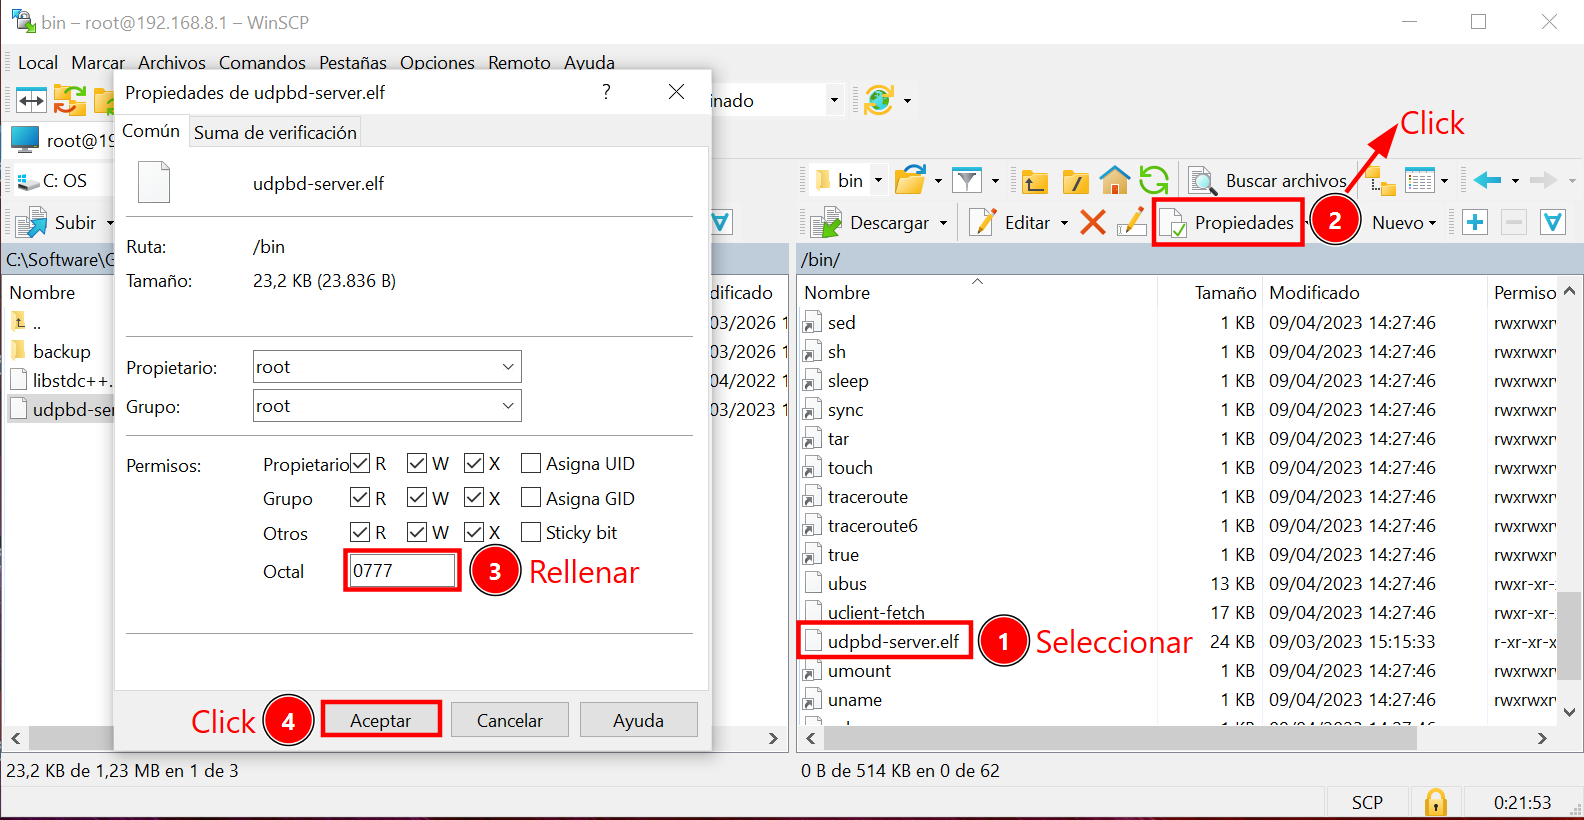Click the remote panel horizontal scrollbar
Image resolution: width=1584 pixels, height=820 pixels.
tap(1120, 738)
